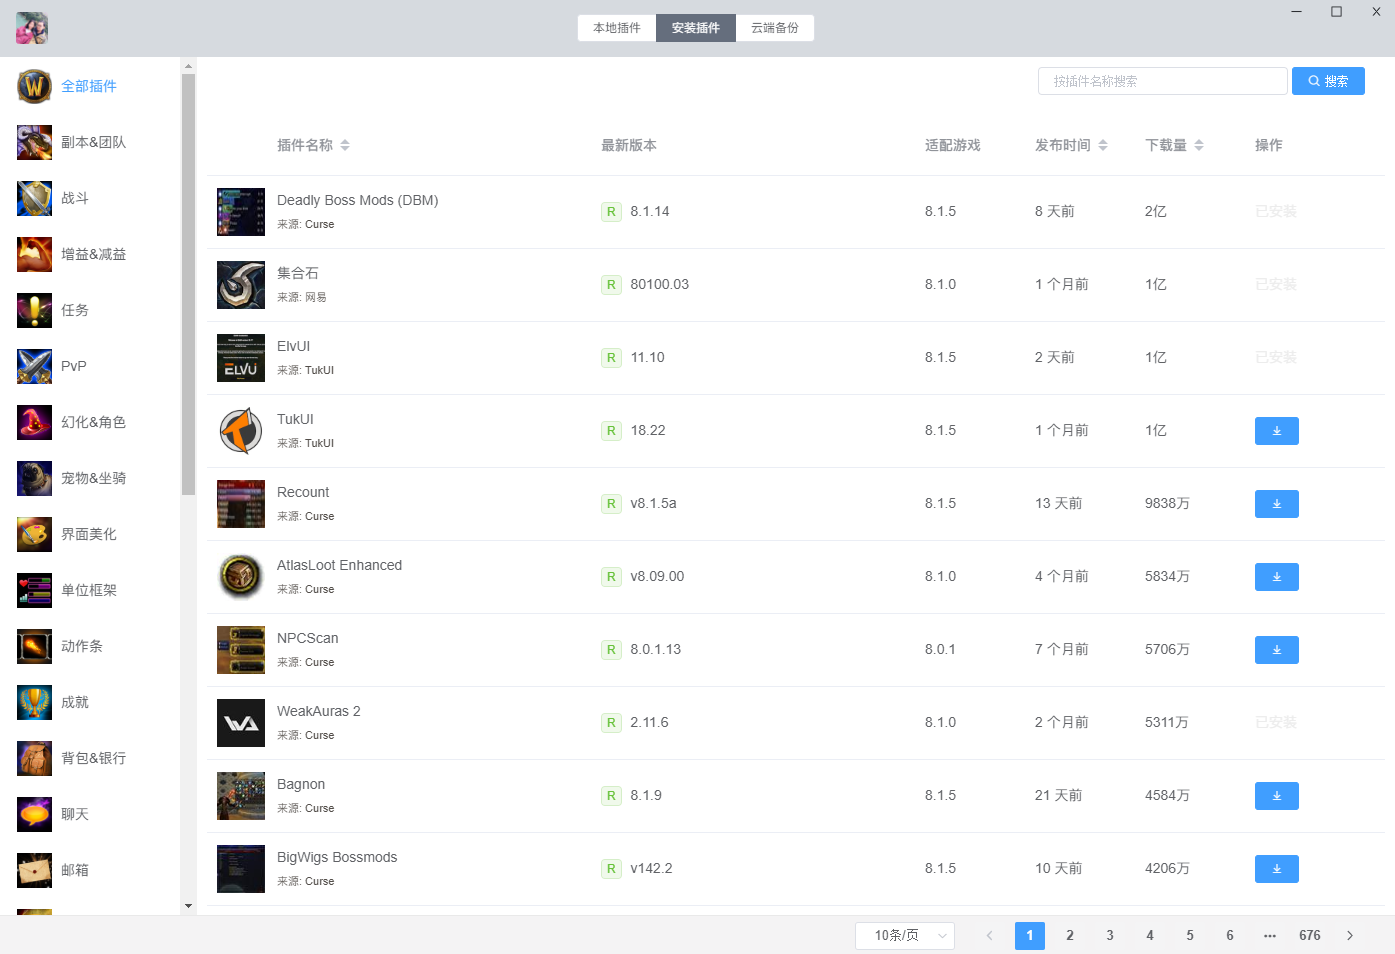
Task: Go to last page 676
Action: (x=1310, y=936)
